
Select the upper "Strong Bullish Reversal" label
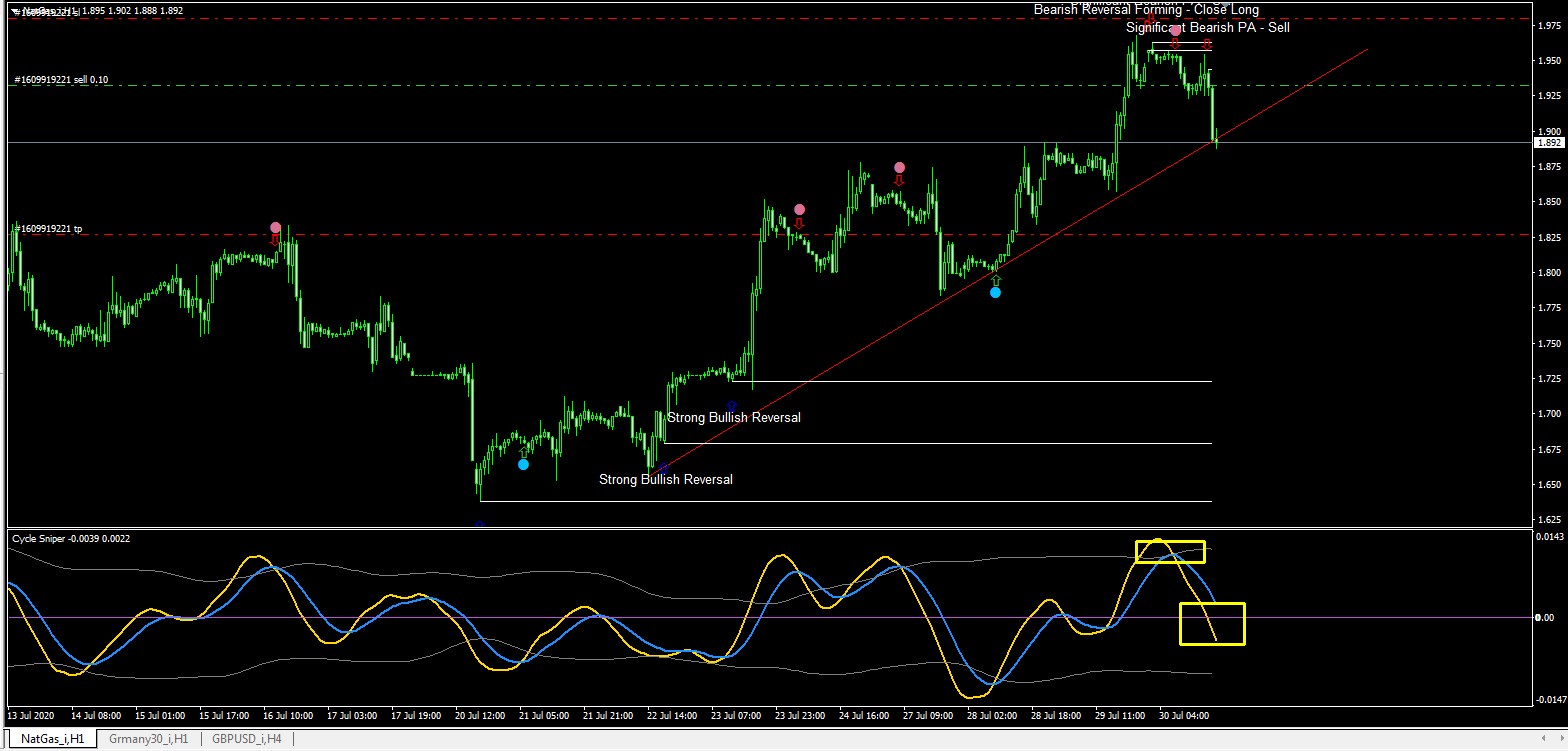[x=734, y=418]
